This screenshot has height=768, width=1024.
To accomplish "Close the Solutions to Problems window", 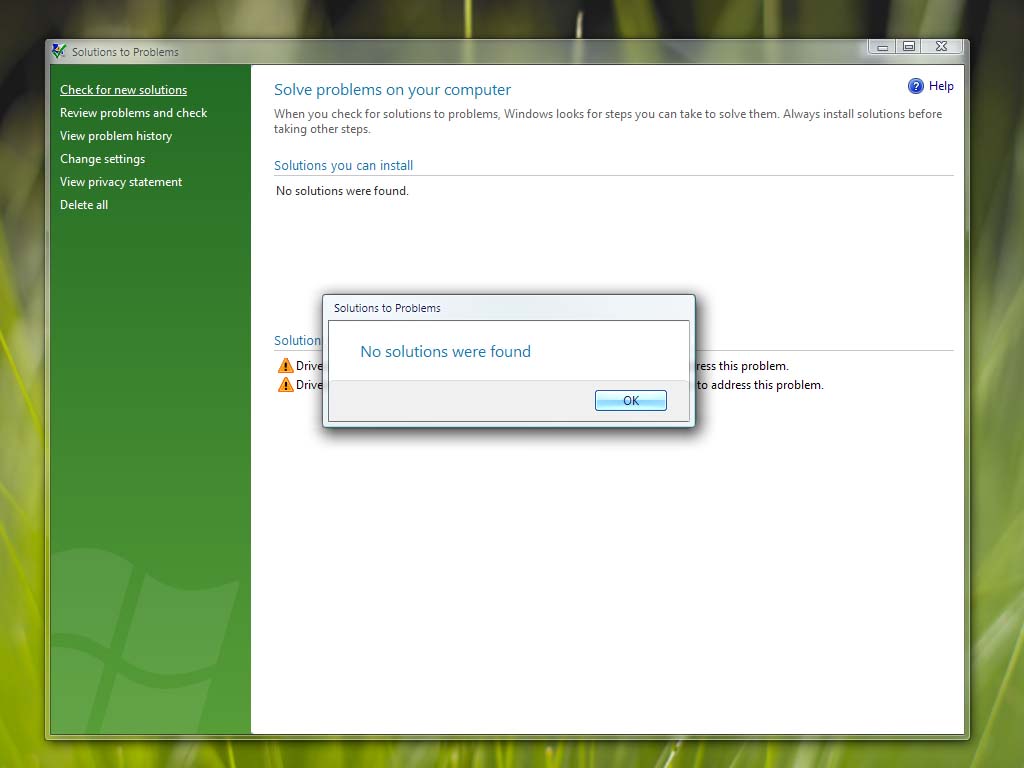I will click(x=942, y=46).
